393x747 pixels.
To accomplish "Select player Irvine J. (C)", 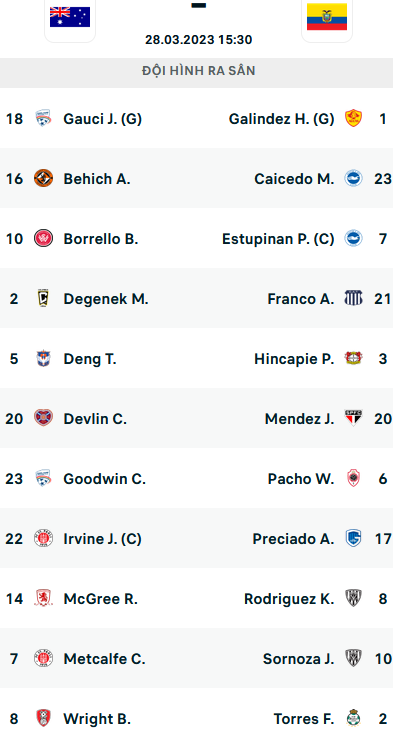I will (x=102, y=539).
